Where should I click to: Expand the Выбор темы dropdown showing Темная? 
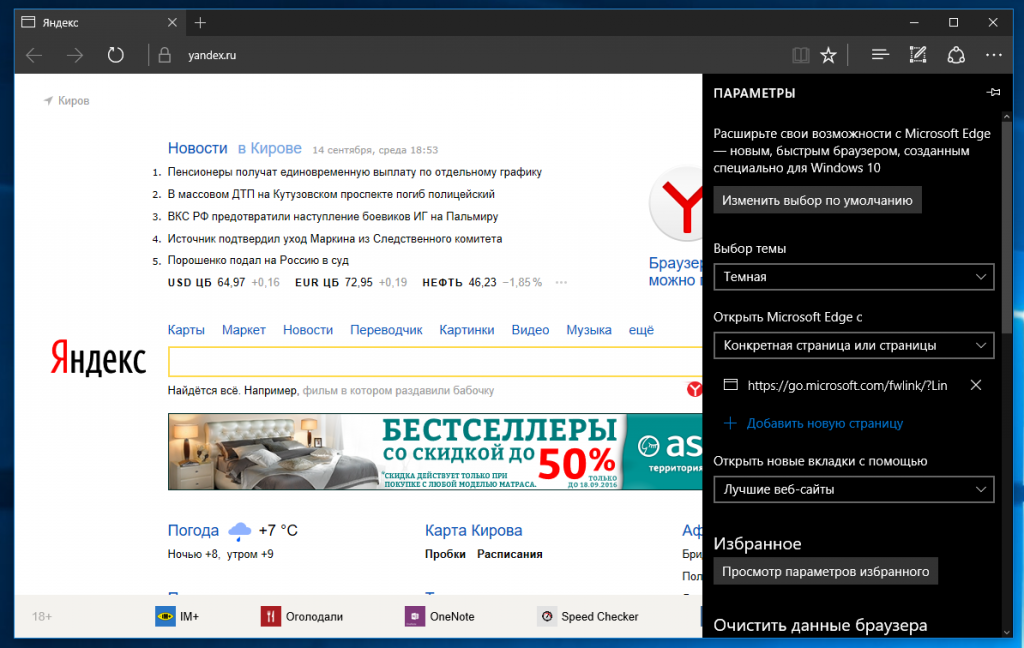(854, 277)
